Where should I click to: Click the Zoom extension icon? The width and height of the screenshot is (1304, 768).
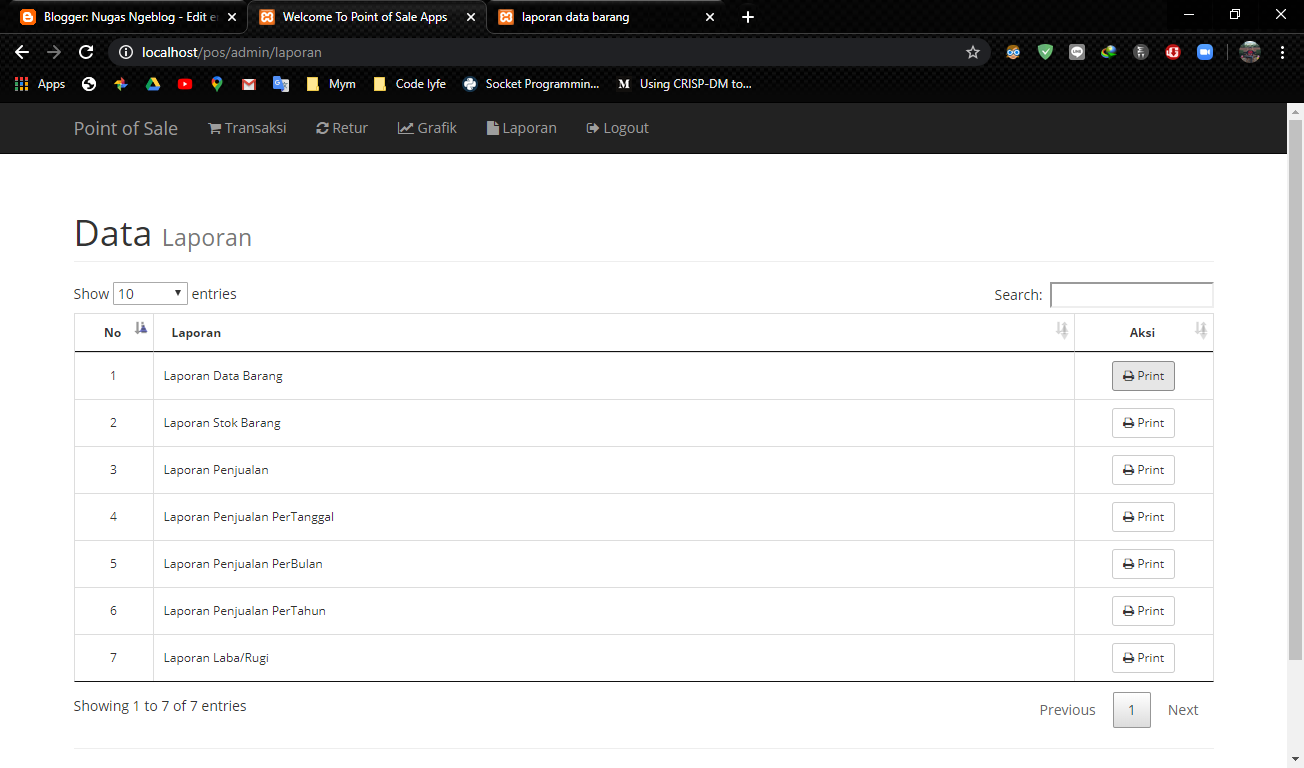coord(1205,52)
